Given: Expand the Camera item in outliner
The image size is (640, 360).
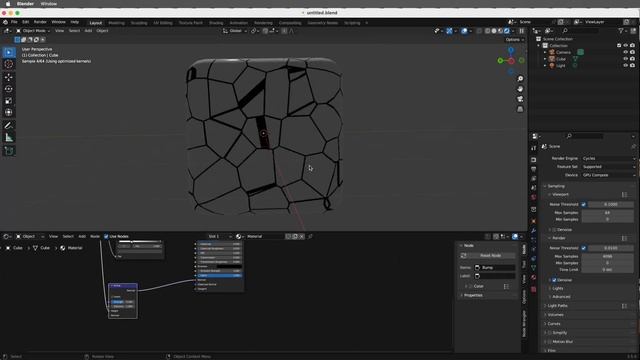Looking at the screenshot, I should point(545,52).
